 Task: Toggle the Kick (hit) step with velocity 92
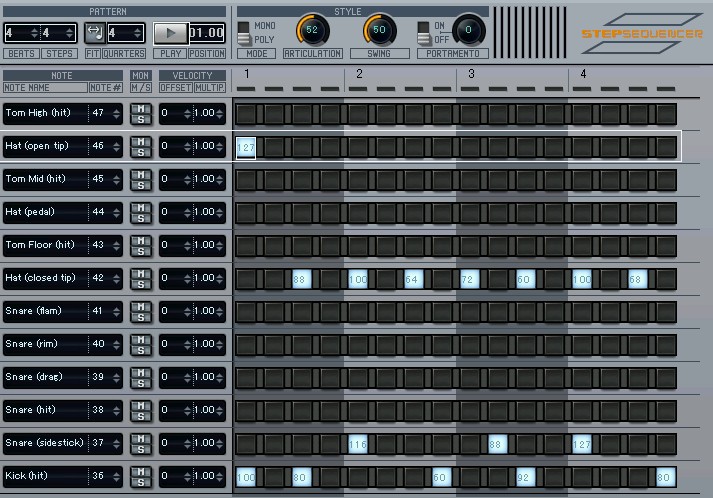(526, 477)
